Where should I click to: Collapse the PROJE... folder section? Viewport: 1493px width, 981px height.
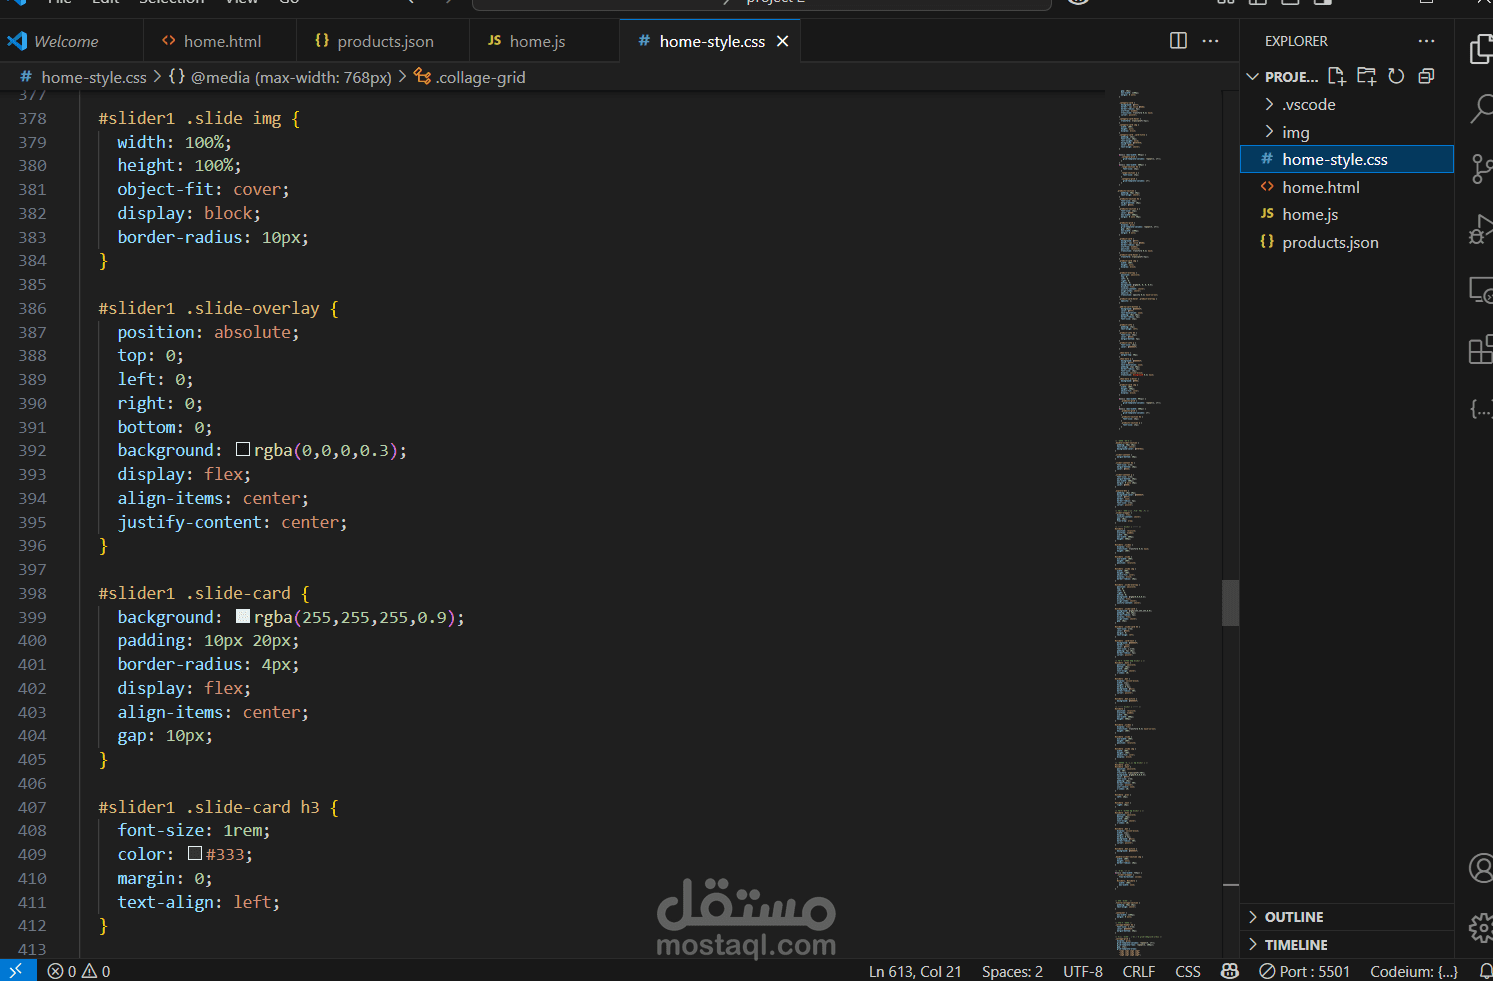tap(1282, 76)
